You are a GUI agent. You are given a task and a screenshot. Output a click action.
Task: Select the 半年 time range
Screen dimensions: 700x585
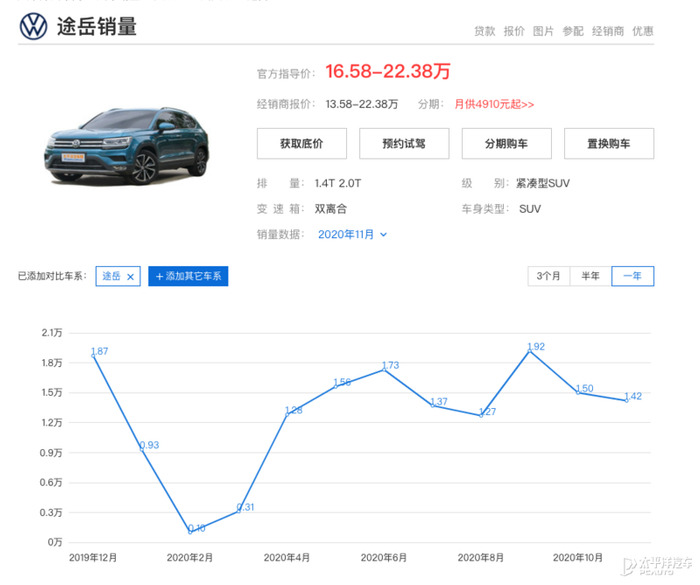point(590,276)
